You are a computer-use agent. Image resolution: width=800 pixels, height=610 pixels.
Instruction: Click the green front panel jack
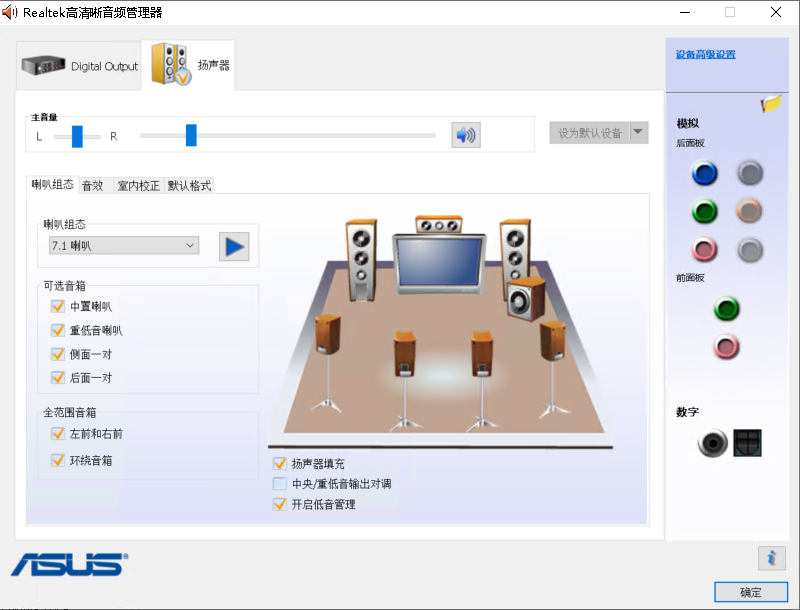pyautogui.click(x=727, y=309)
